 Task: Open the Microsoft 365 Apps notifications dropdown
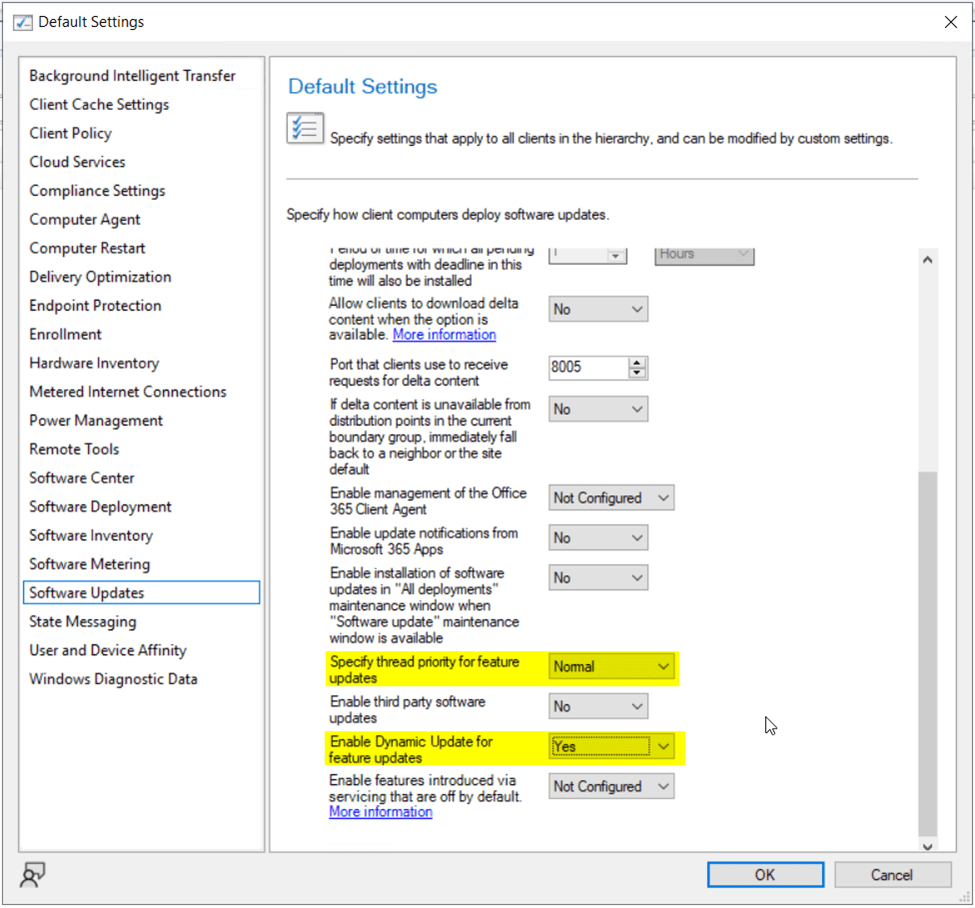(598, 538)
